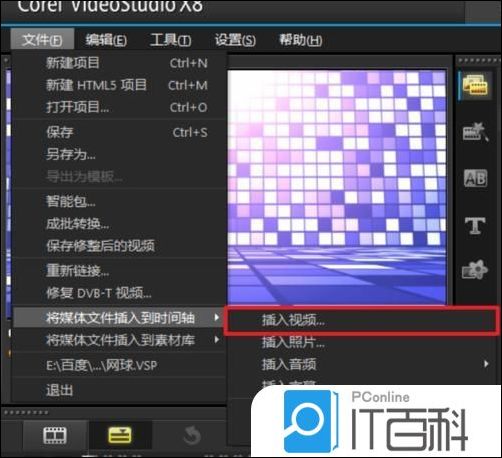Expand 将媒体文件插入到素材库 submenu
This screenshot has width=502, height=458.
coord(120,340)
